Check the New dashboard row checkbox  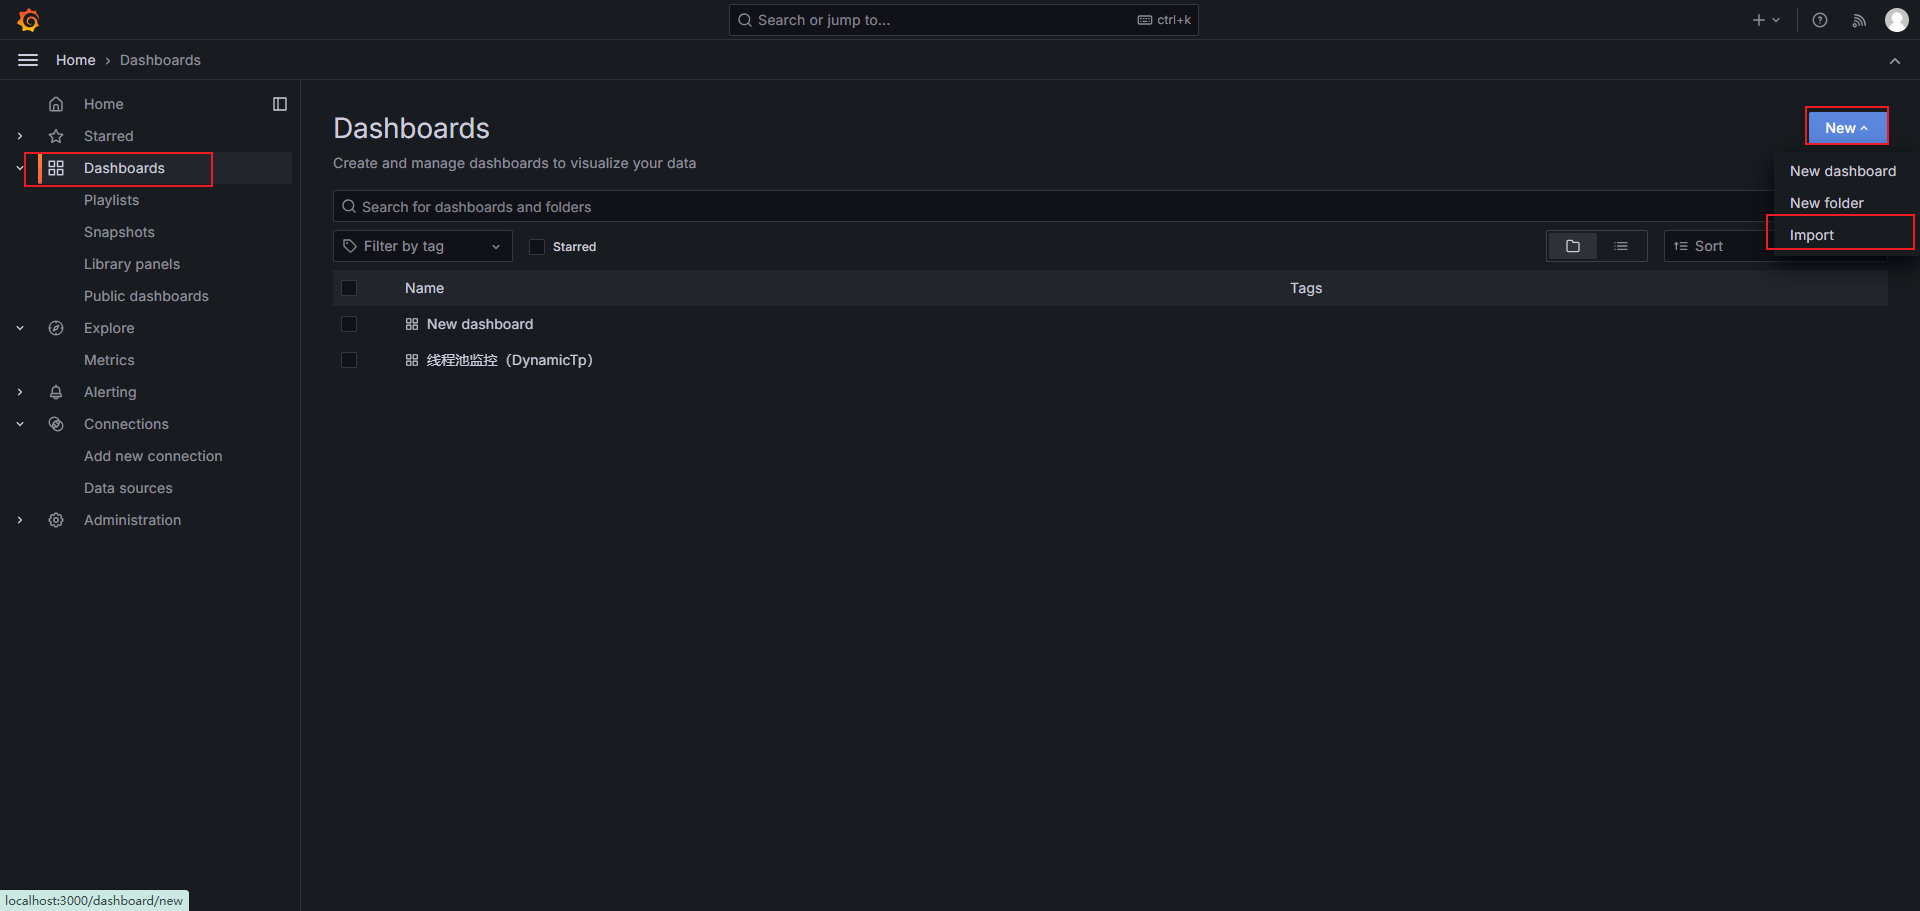point(349,324)
